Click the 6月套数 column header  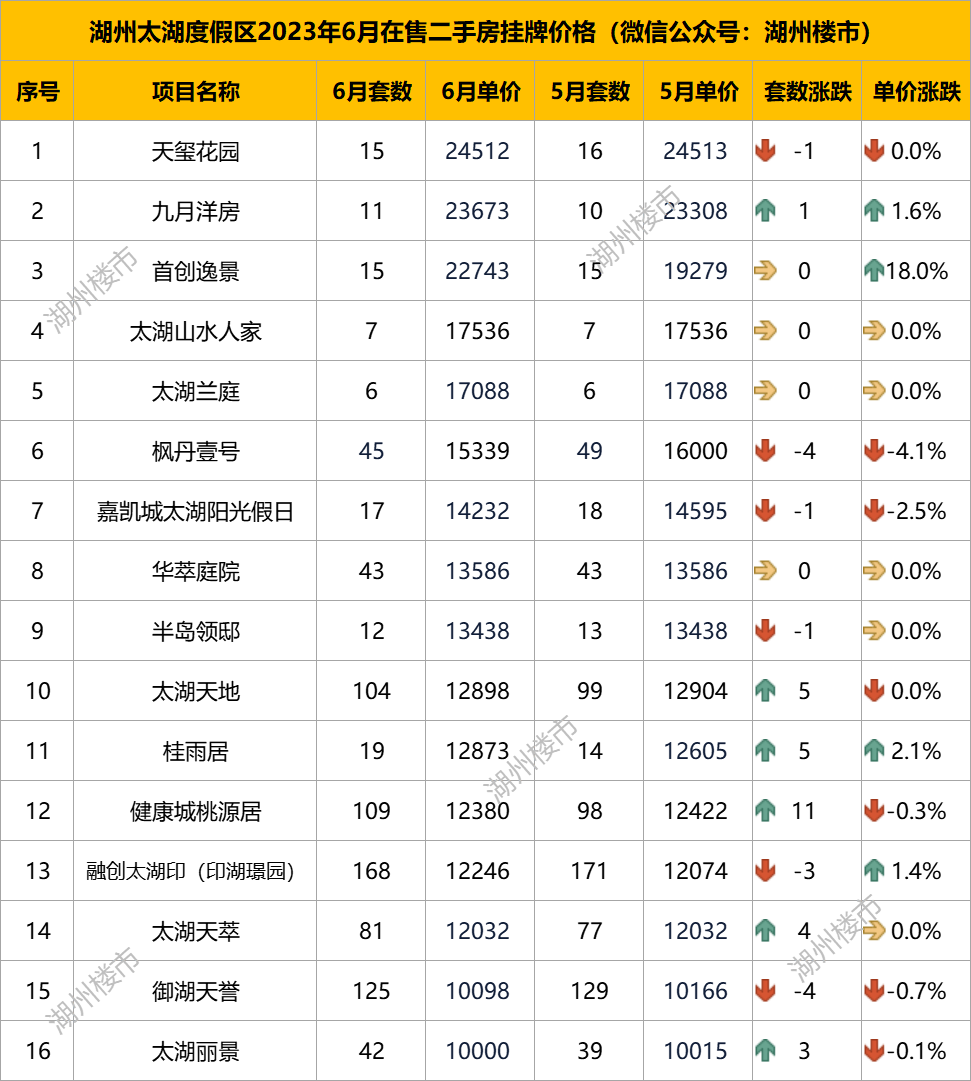372,91
